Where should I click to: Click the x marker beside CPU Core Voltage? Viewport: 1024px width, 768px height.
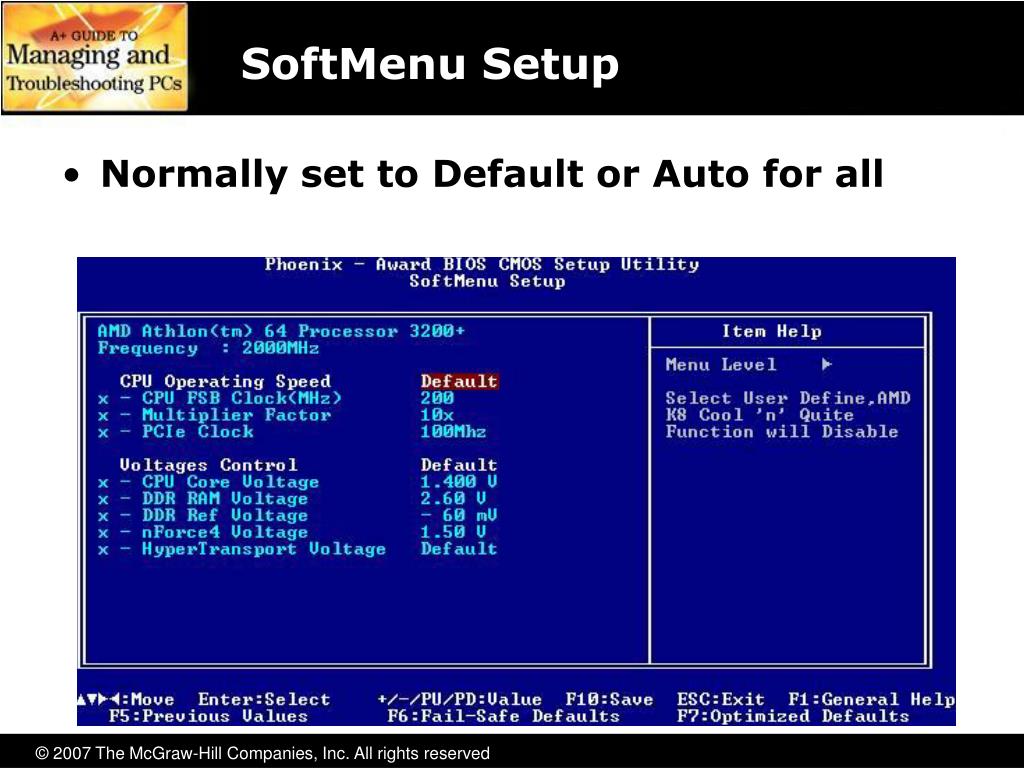[x=103, y=483]
